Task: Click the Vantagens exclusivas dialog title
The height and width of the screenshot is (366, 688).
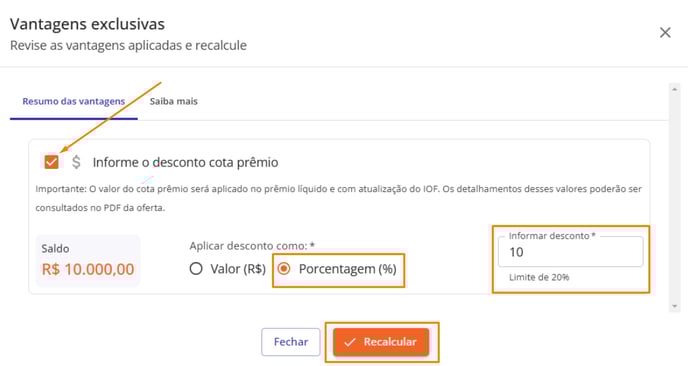Action: point(87,24)
